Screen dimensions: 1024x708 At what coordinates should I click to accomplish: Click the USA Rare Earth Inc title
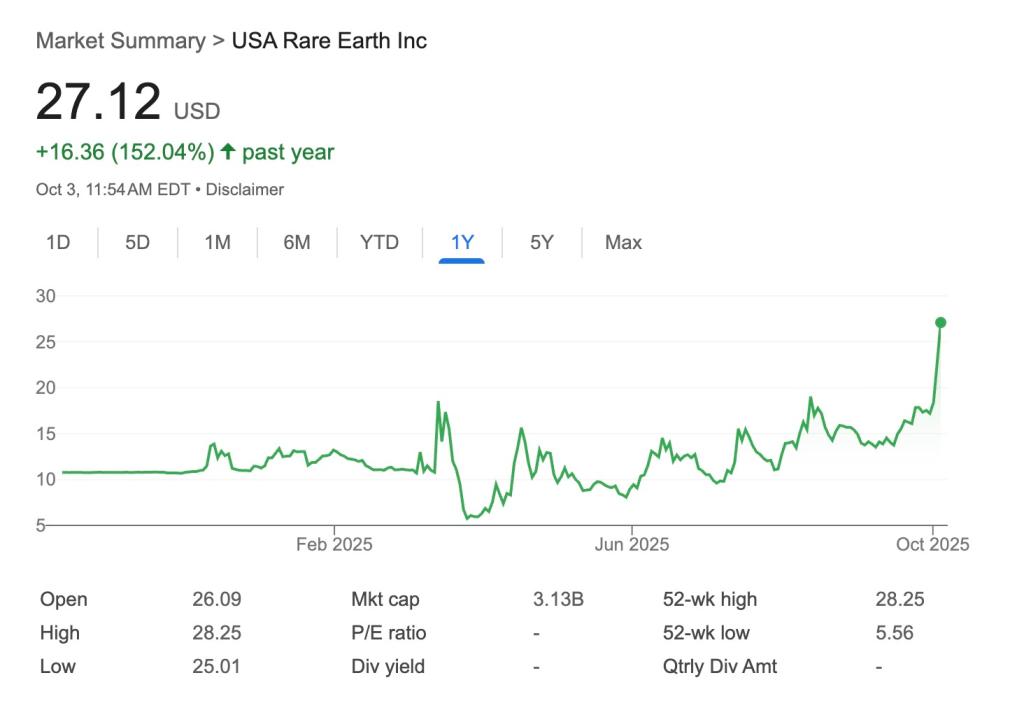click(329, 41)
